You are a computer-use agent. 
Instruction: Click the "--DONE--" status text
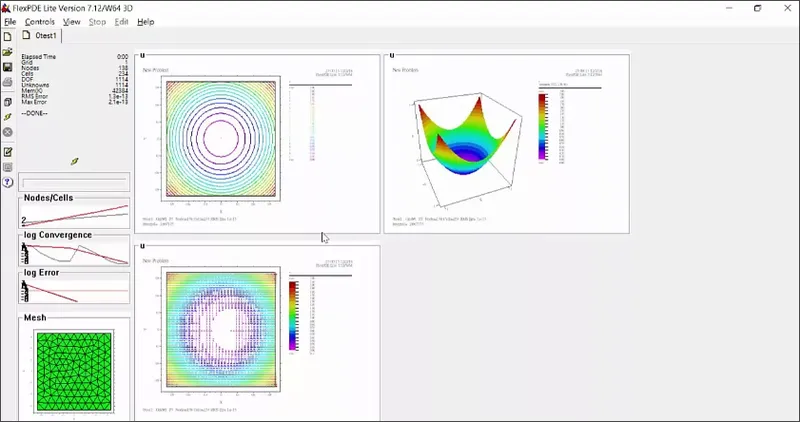tap(35, 113)
